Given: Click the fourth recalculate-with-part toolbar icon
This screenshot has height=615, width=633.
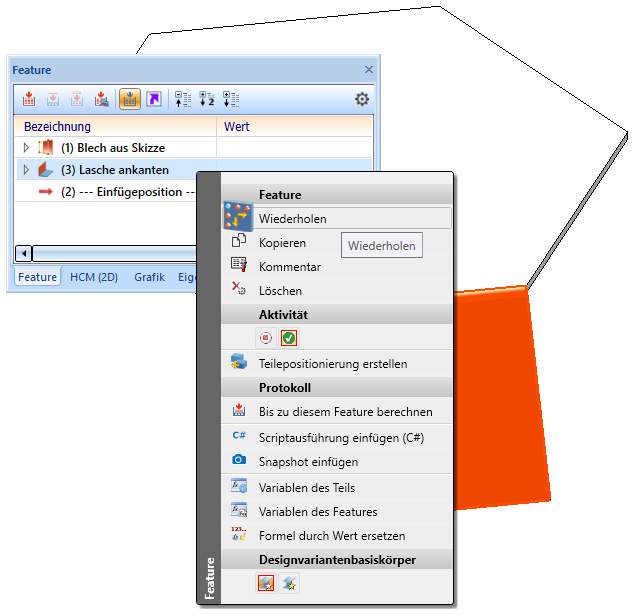Looking at the screenshot, I should (x=101, y=99).
